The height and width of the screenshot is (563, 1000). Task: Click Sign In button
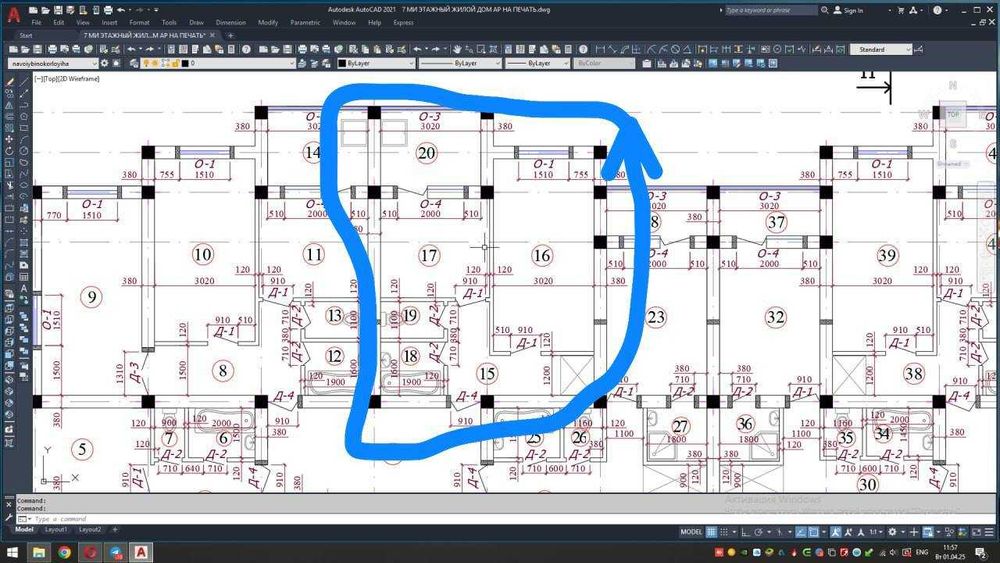[x=848, y=10]
